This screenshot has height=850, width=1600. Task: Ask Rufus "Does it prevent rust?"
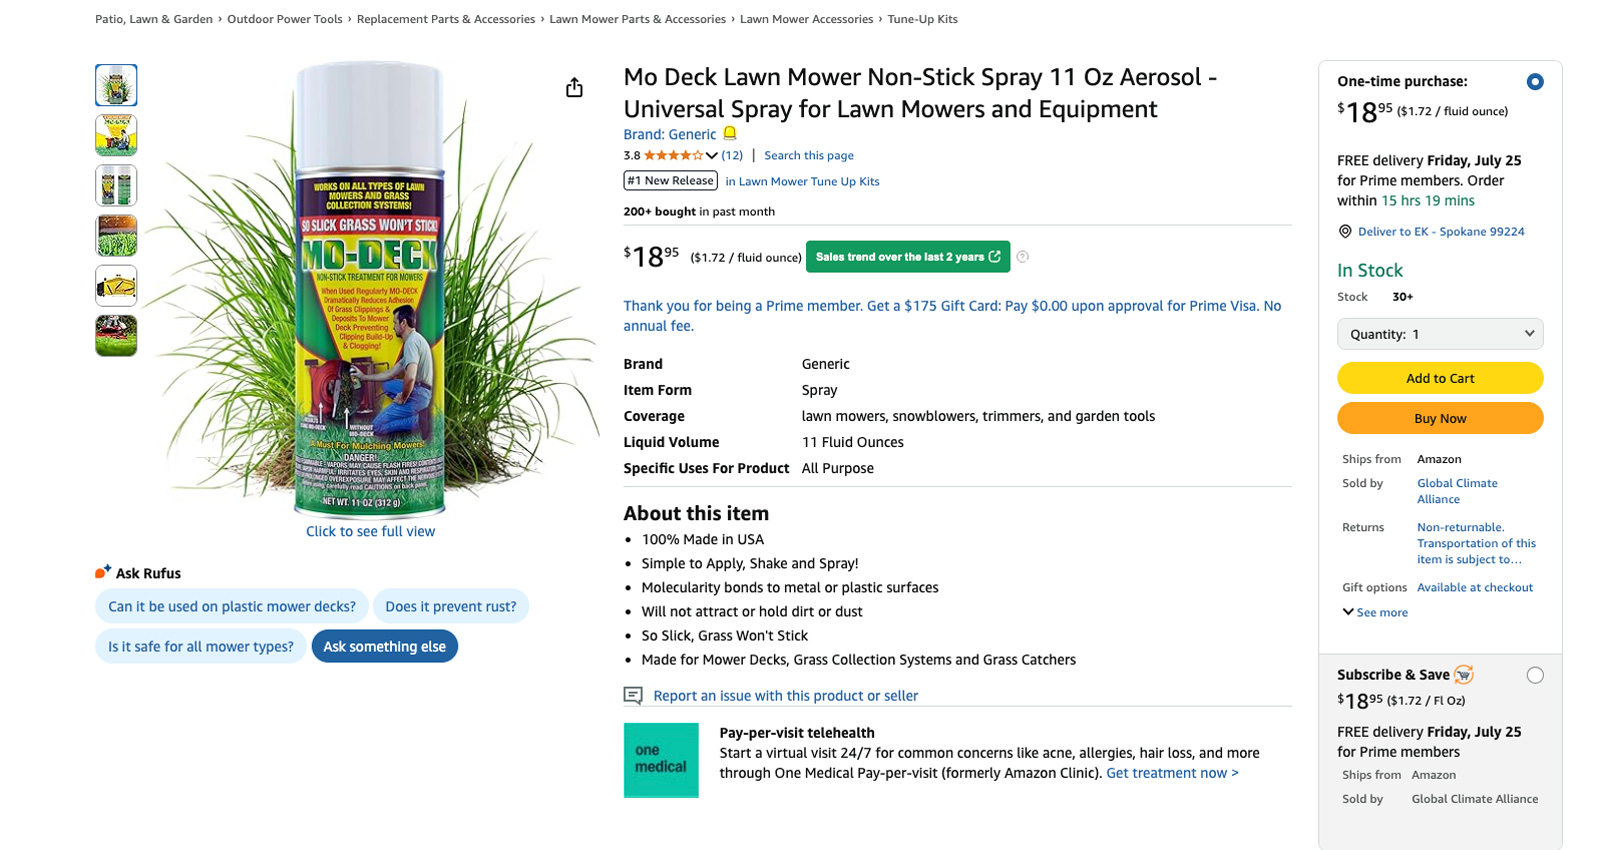click(451, 606)
